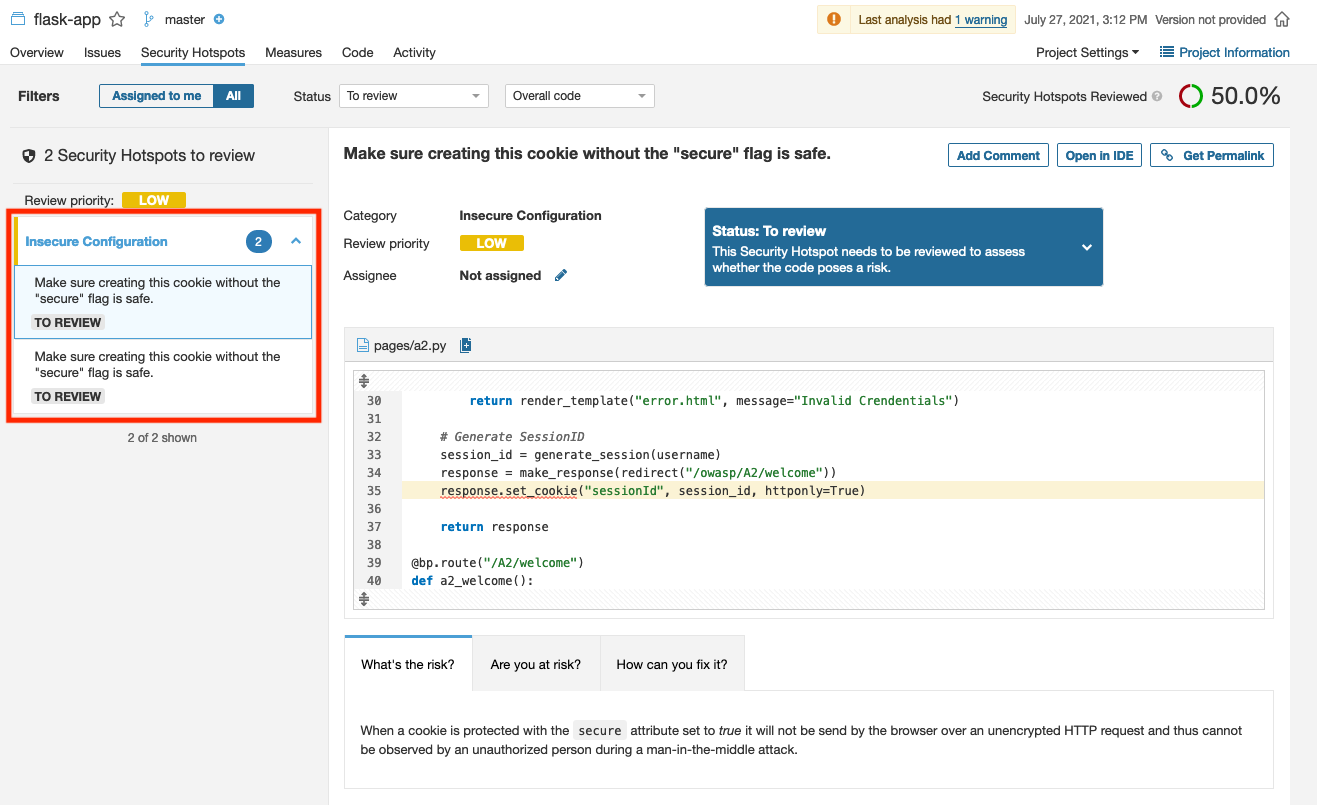The width and height of the screenshot is (1317, 805).
Task: Click the Not assigned assignee text
Action: [x=500, y=275]
